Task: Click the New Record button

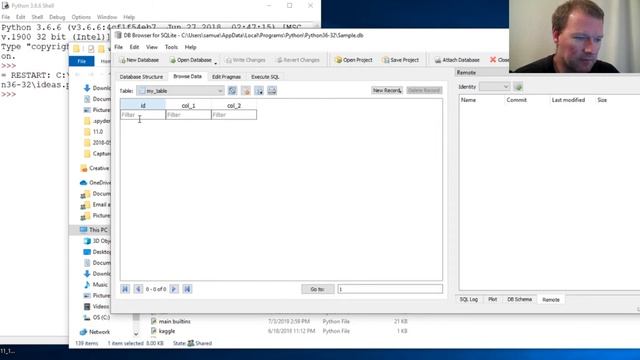Action: pos(387,90)
